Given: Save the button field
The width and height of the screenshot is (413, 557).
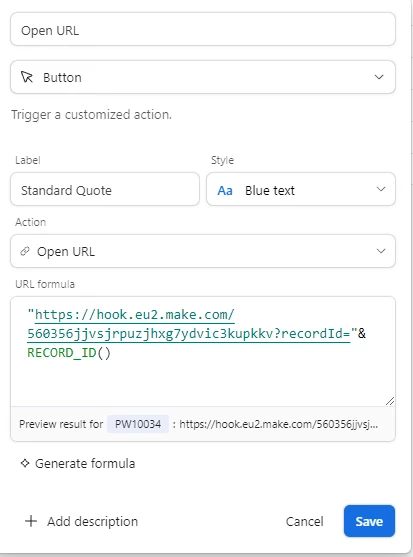Looking at the screenshot, I should [x=369, y=521].
